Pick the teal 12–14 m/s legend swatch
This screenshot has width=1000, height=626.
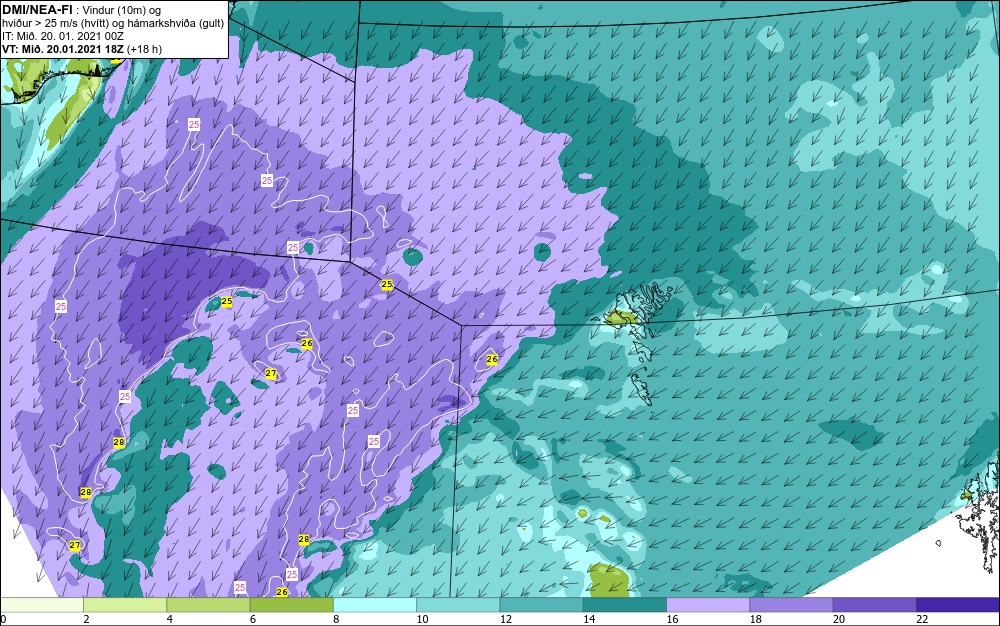tap(541, 604)
